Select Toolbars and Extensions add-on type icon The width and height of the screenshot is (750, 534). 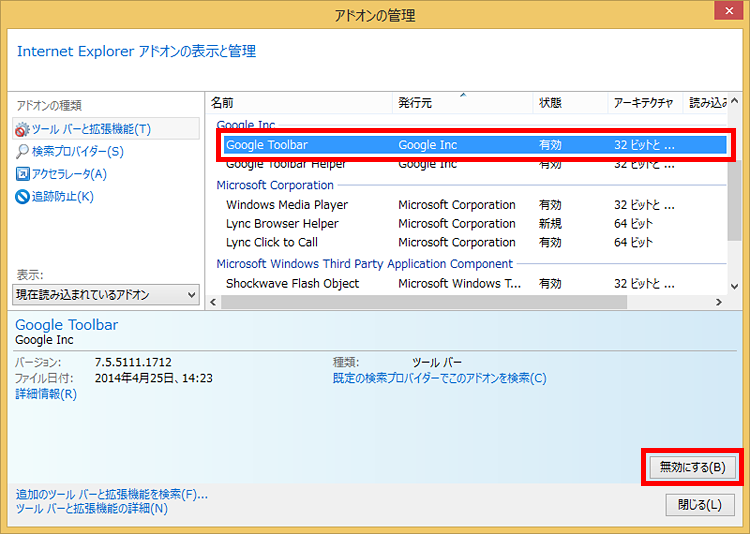coord(22,129)
